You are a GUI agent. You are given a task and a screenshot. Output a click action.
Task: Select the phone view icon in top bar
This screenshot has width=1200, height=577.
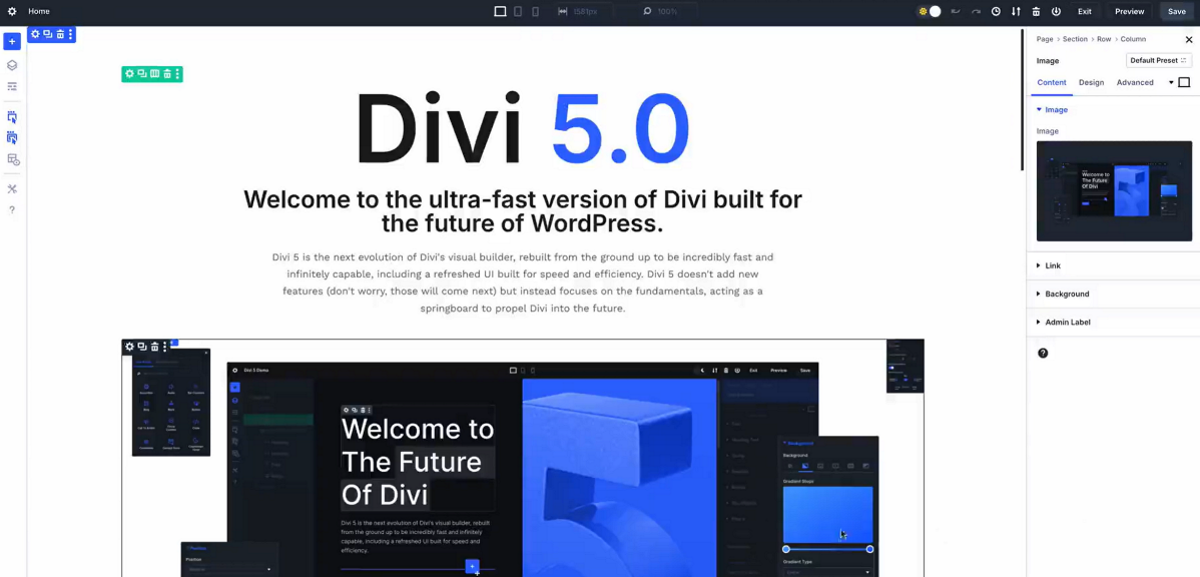tap(536, 12)
